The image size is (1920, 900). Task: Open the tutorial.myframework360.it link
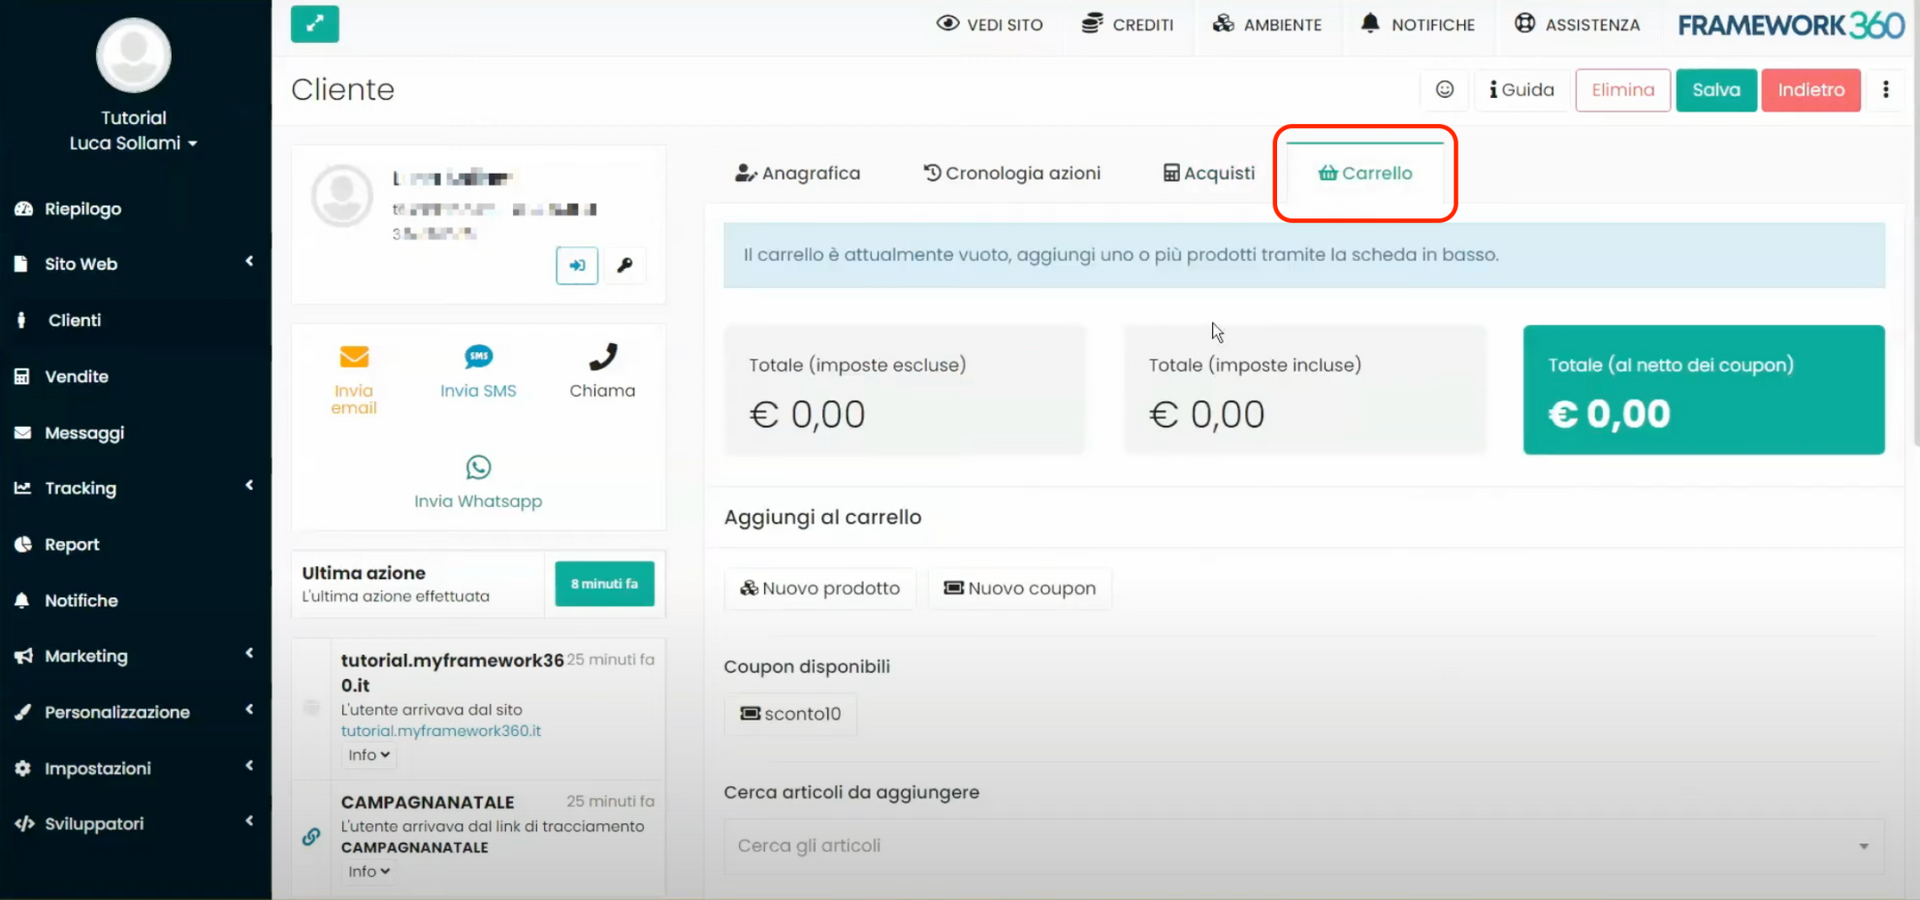440,731
